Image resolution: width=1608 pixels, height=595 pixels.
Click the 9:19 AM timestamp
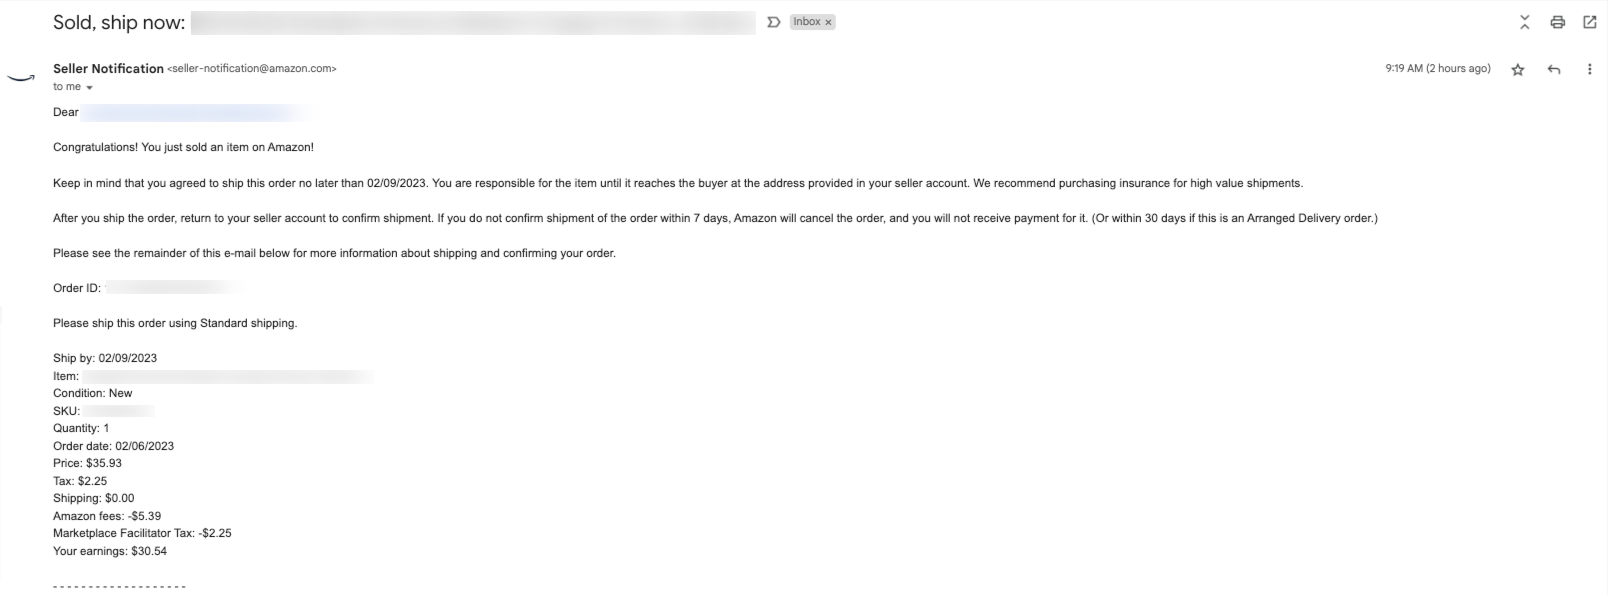click(1437, 69)
